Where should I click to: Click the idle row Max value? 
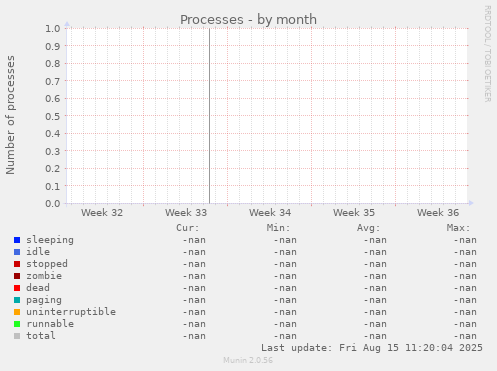465,252
